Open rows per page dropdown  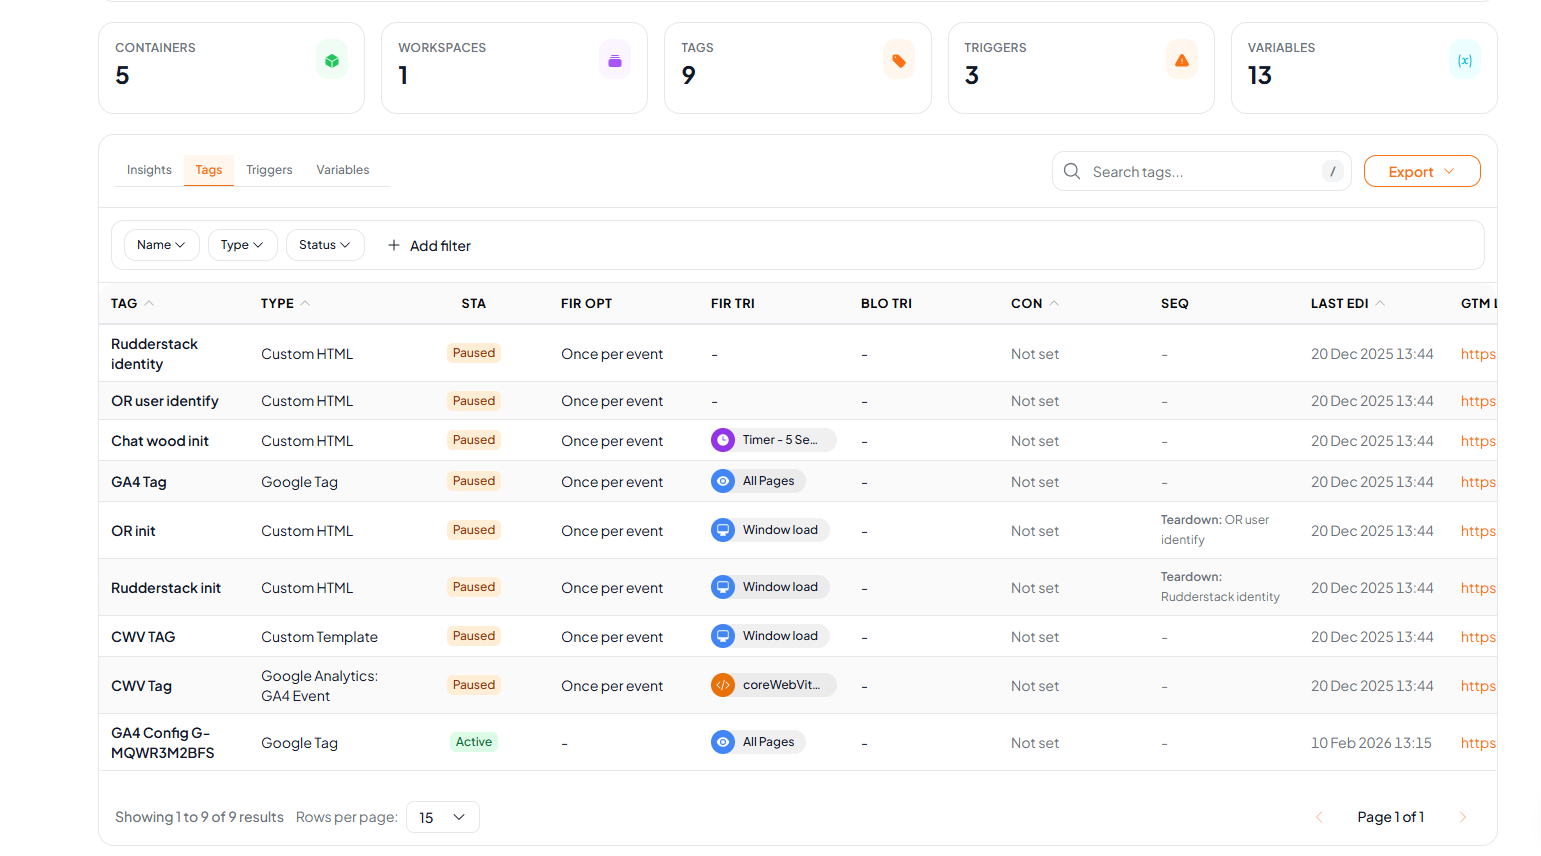click(x=443, y=817)
